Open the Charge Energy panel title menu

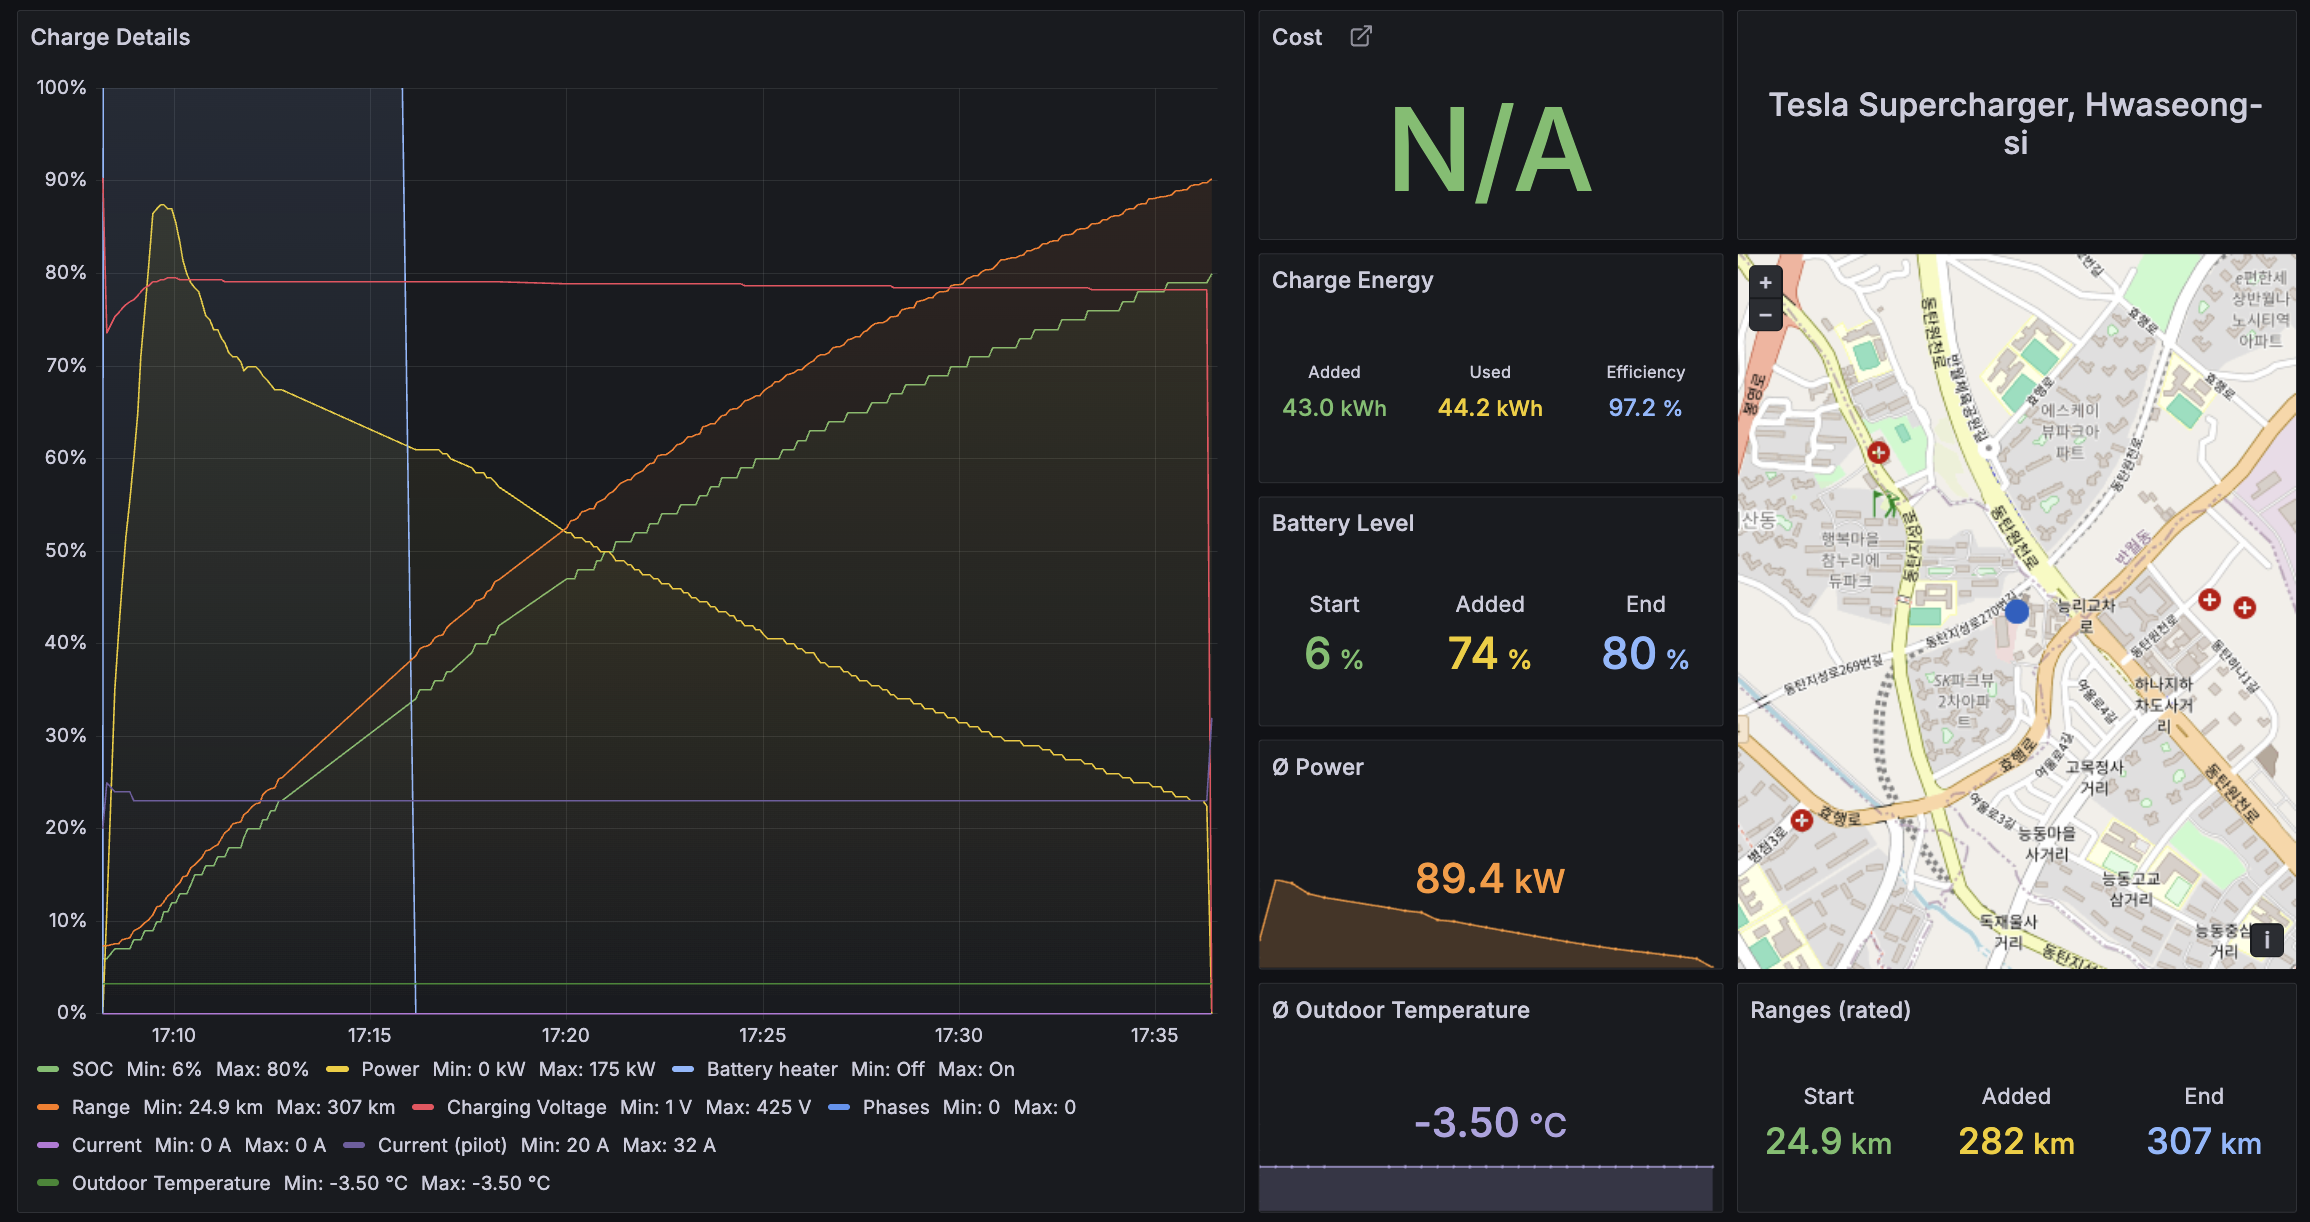(x=1352, y=280)
